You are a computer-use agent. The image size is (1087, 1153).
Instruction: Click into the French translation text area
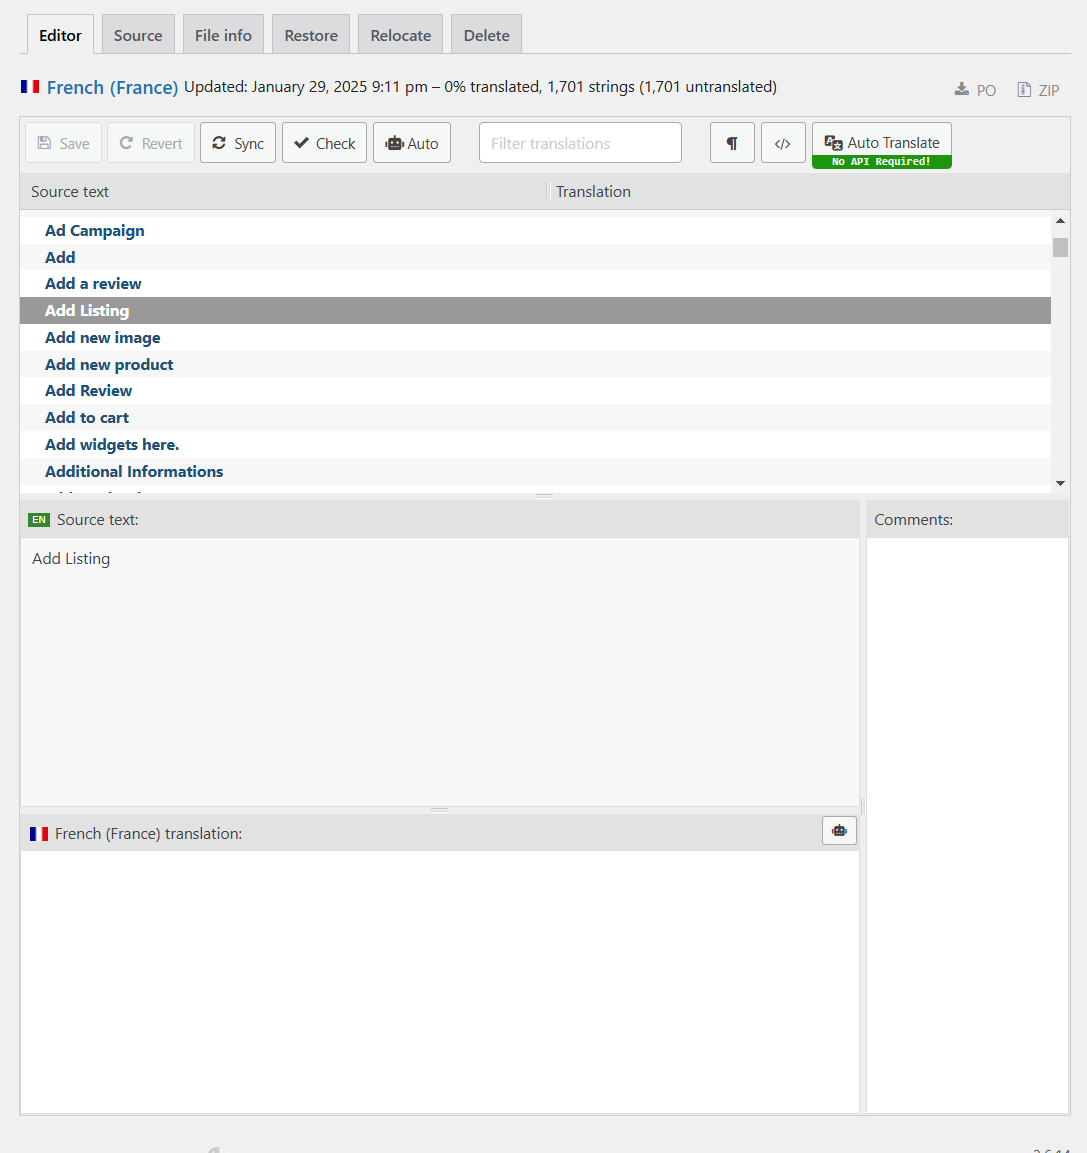(x=439, y=980)
